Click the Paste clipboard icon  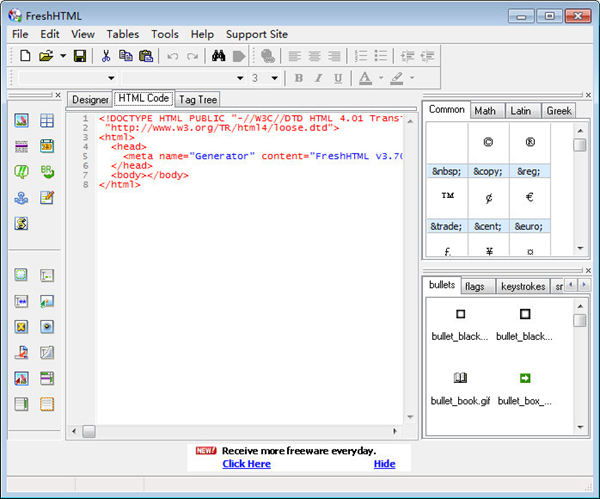(146, 56)
